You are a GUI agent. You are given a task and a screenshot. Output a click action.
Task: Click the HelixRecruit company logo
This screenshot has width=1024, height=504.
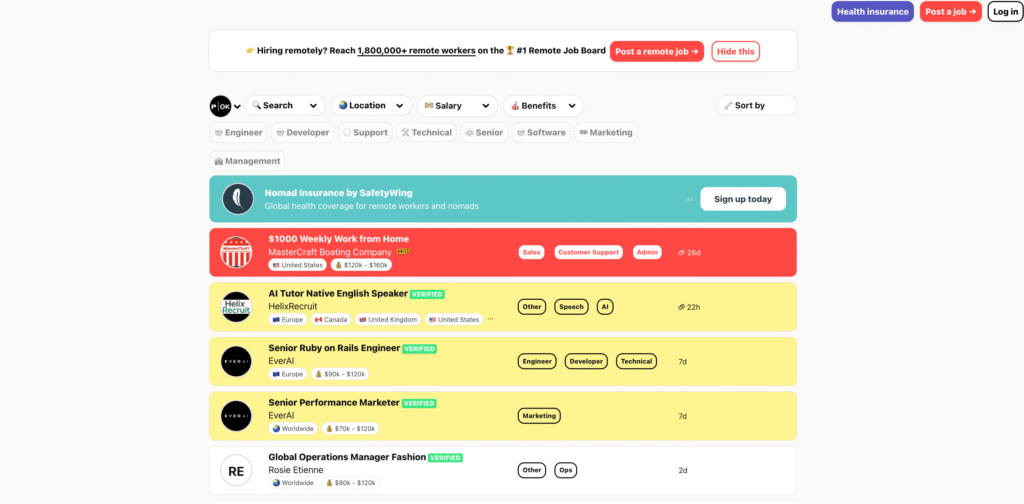(x=236, y=307)
